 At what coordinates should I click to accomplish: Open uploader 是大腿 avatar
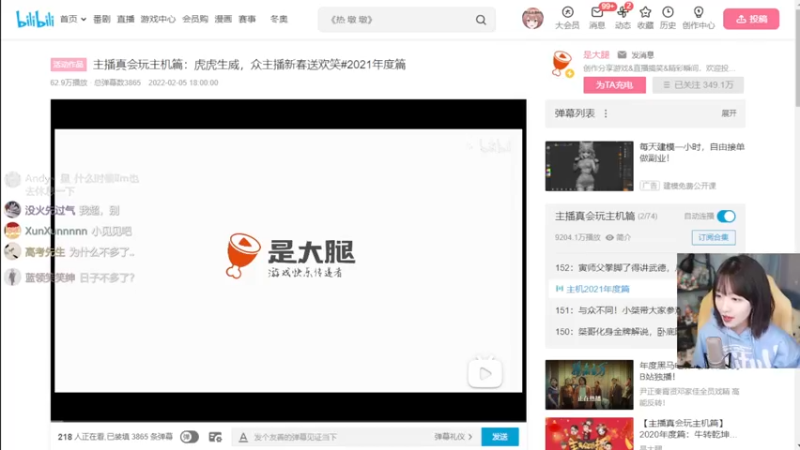tap(562, 64)
